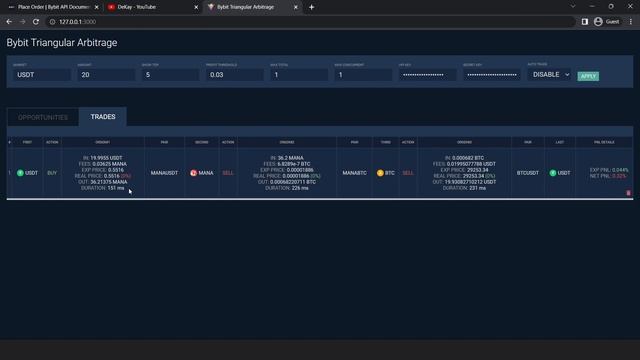Click the MANAUSDT pair cell

click(164, 173)
